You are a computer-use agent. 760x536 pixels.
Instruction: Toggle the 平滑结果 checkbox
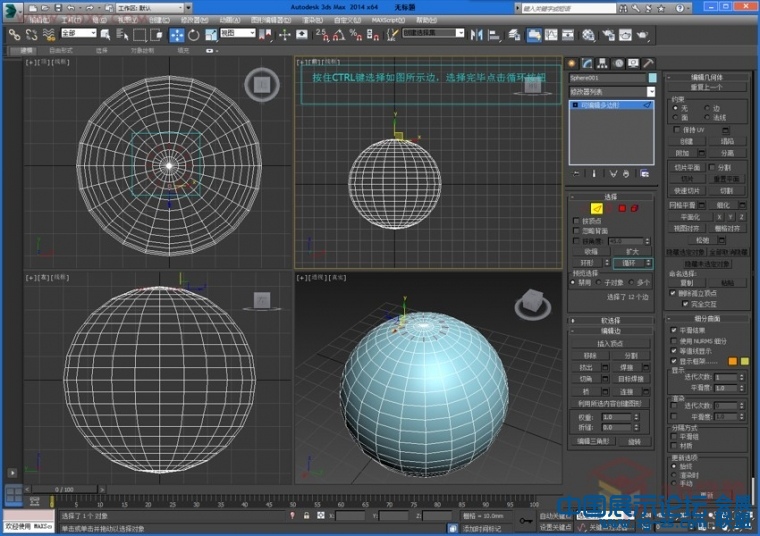(673, 330)
